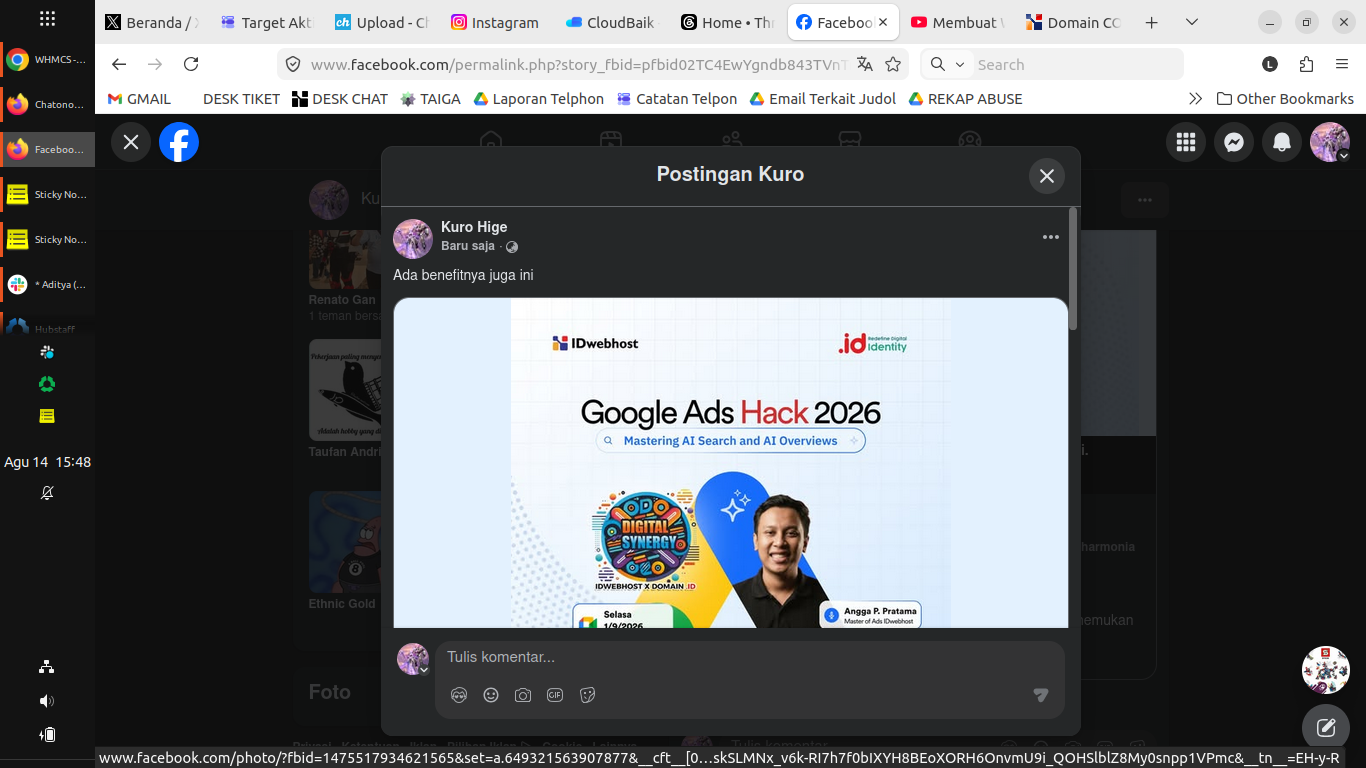1366x768 pixels.
Task: Toggle notifications with the muted bell icon
Action: [47, 493]
